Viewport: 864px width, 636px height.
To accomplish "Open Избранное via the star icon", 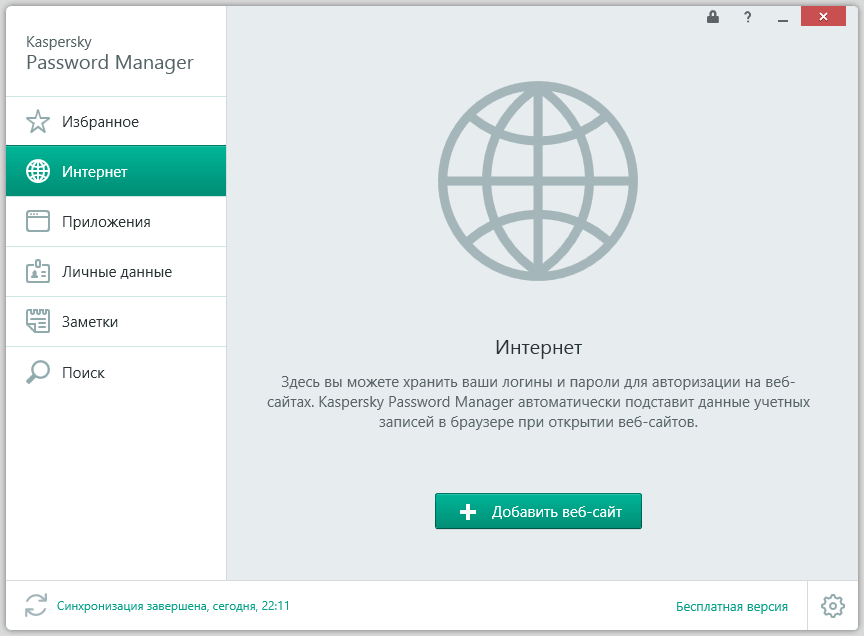I will [37, 121].
